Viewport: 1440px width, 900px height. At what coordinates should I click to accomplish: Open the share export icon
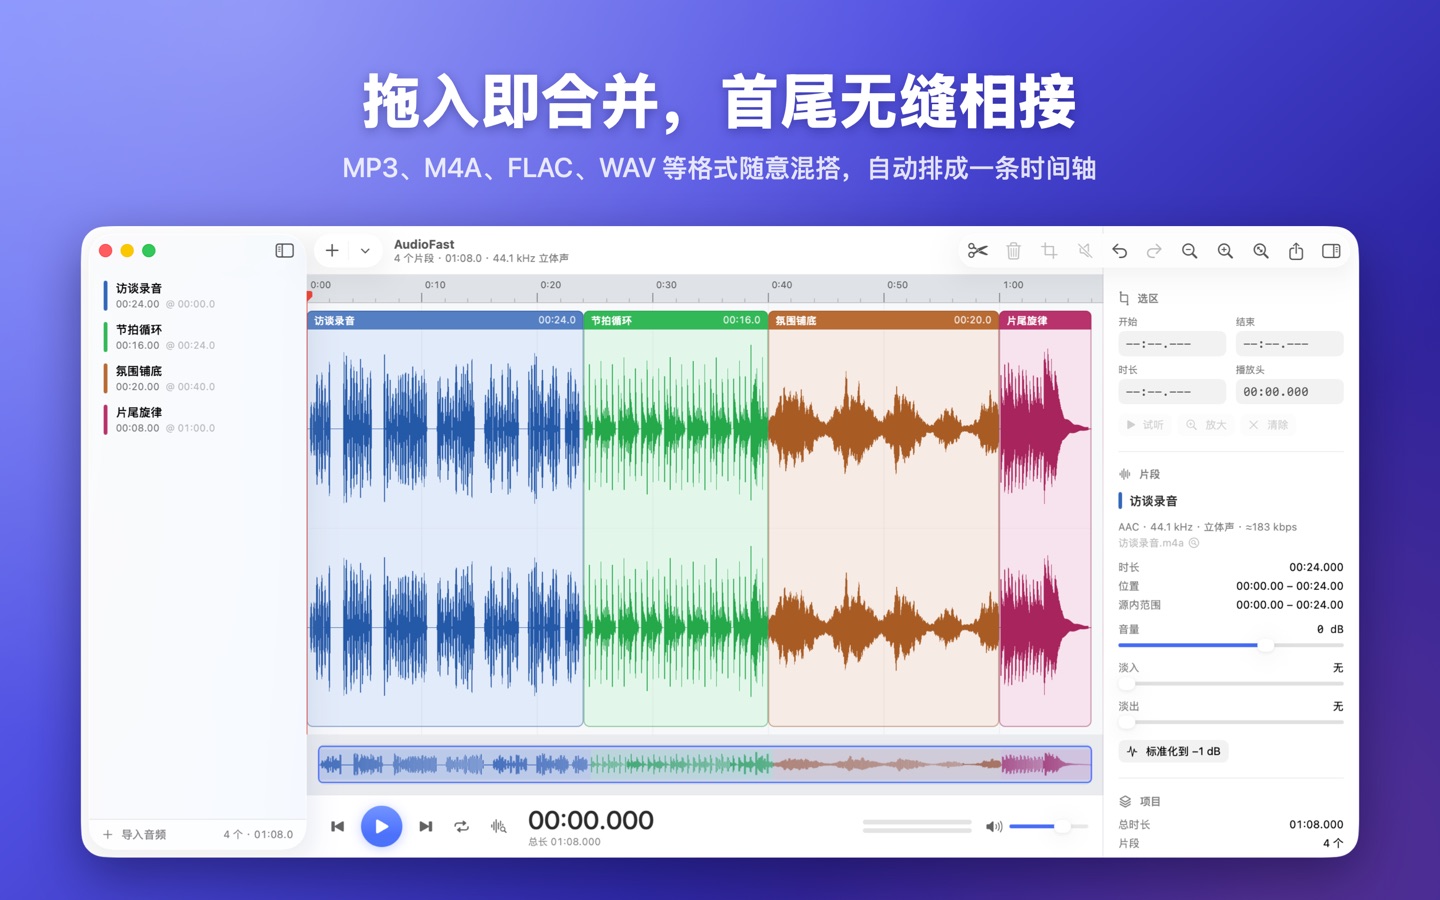(1296, 251)
